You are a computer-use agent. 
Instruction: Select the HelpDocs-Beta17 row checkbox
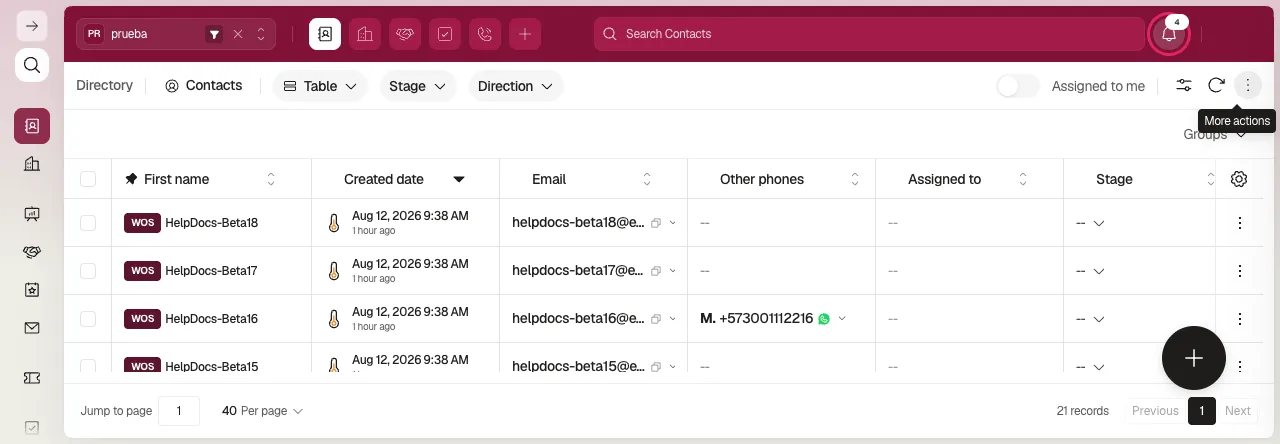tap(88, 271)
